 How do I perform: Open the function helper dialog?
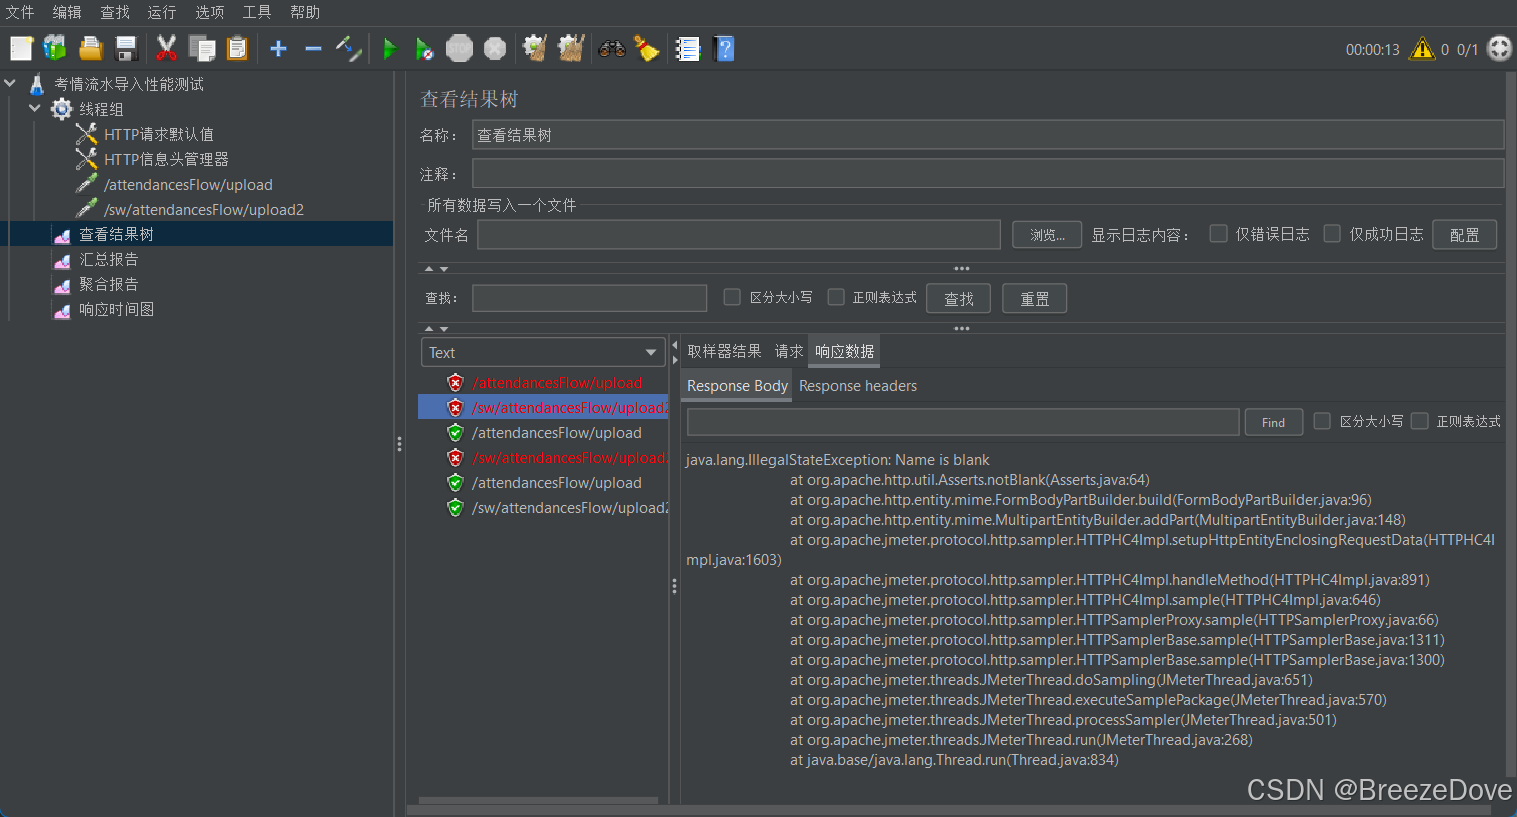688,48
